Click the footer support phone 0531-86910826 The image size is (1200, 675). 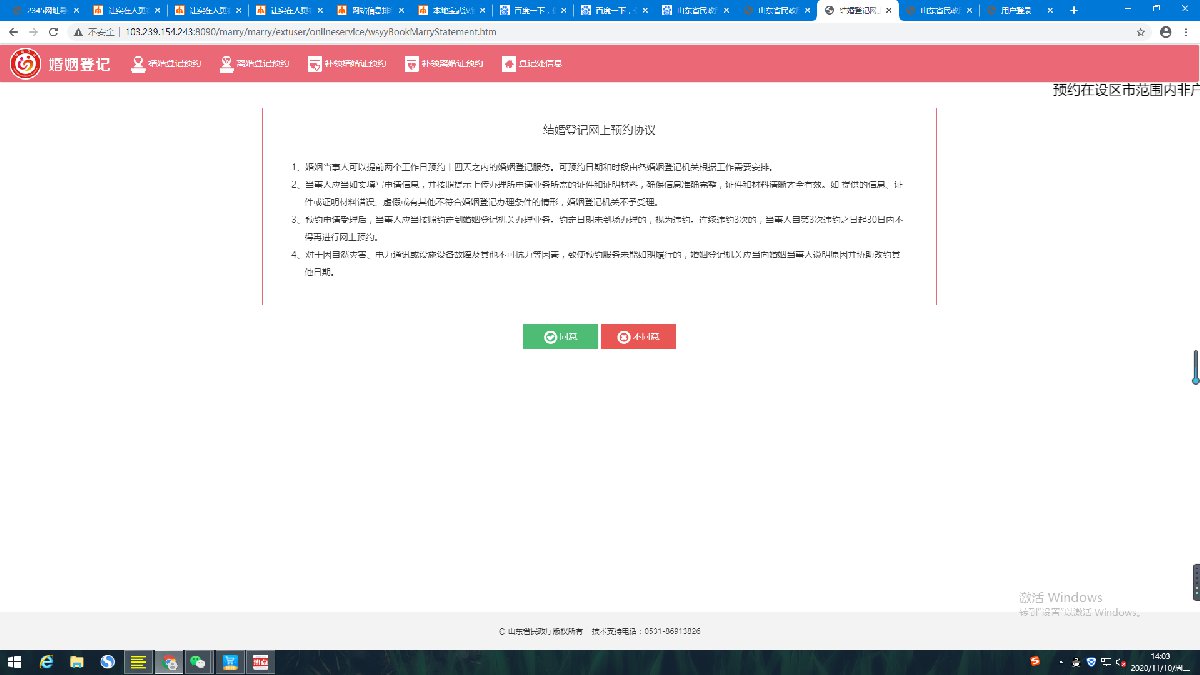672,632
